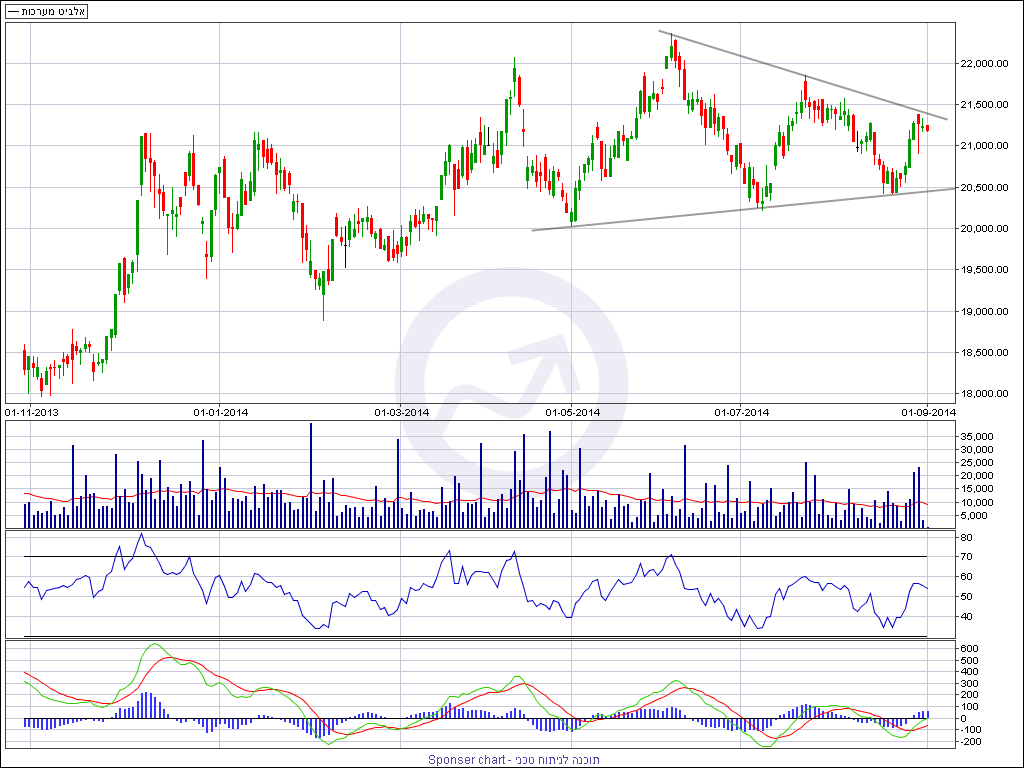Select the lower ascending gray trendline
1024x768 pixels.
point(740,209)
